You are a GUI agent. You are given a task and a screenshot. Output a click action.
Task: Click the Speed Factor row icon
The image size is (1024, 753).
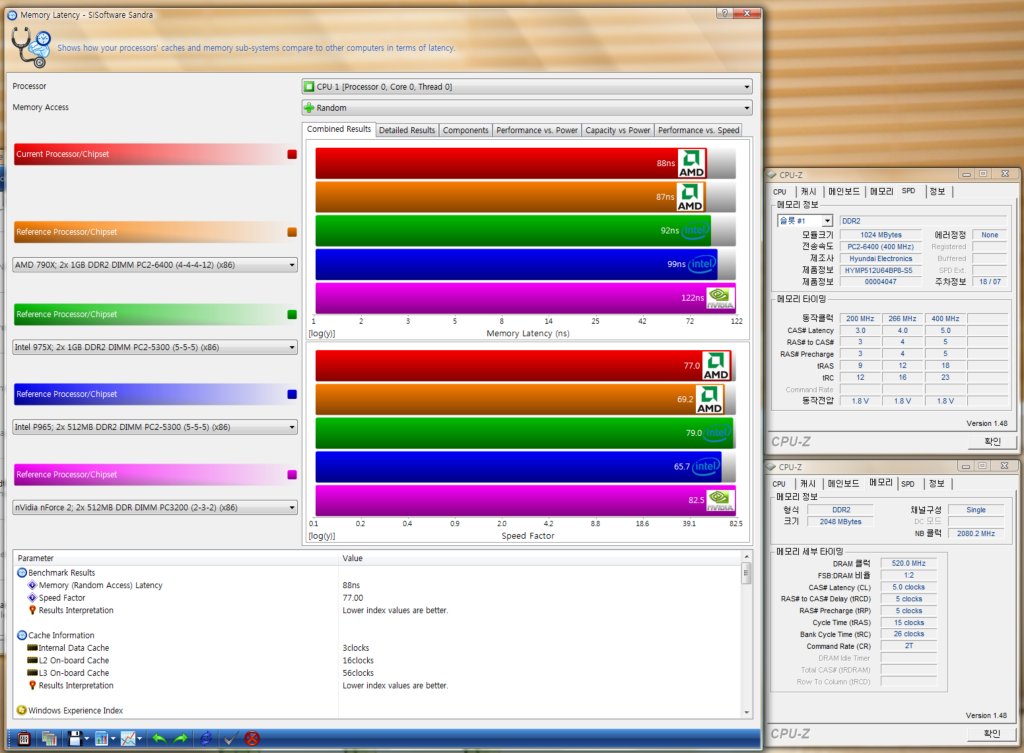(x=32, y=598)
